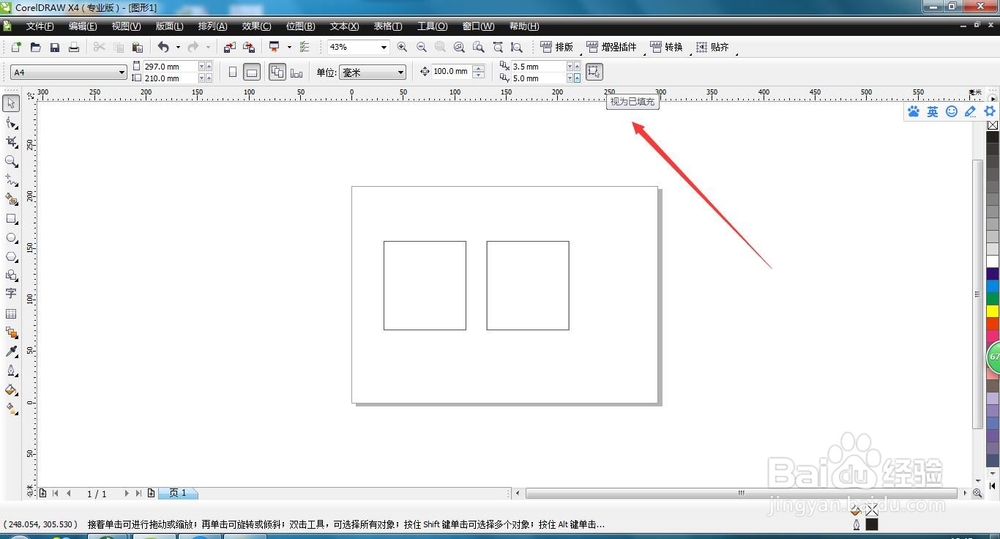
Task: Save the document
Action: tap(54, 47)
